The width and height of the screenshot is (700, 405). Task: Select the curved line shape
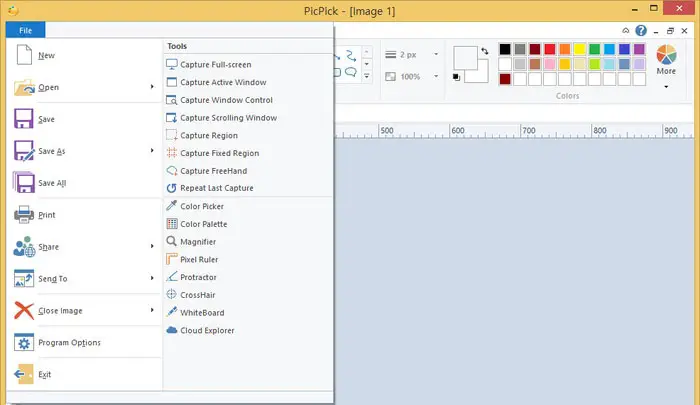[351, 55]
